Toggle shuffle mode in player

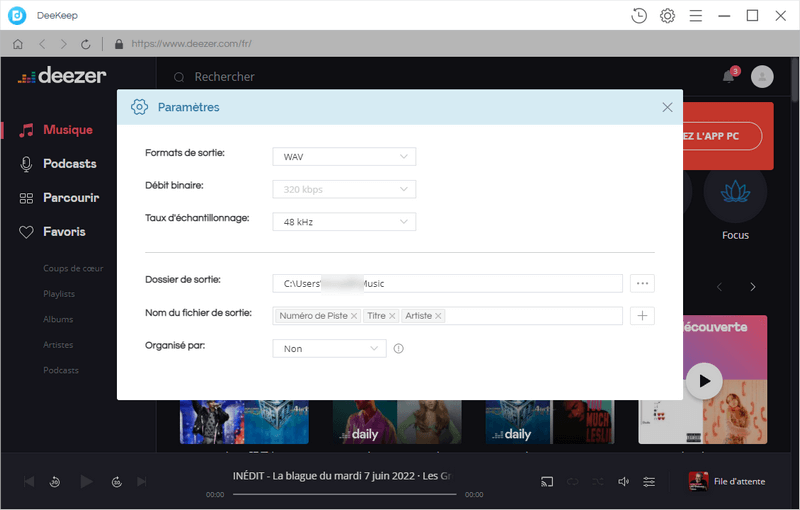(x=598, y=481)
